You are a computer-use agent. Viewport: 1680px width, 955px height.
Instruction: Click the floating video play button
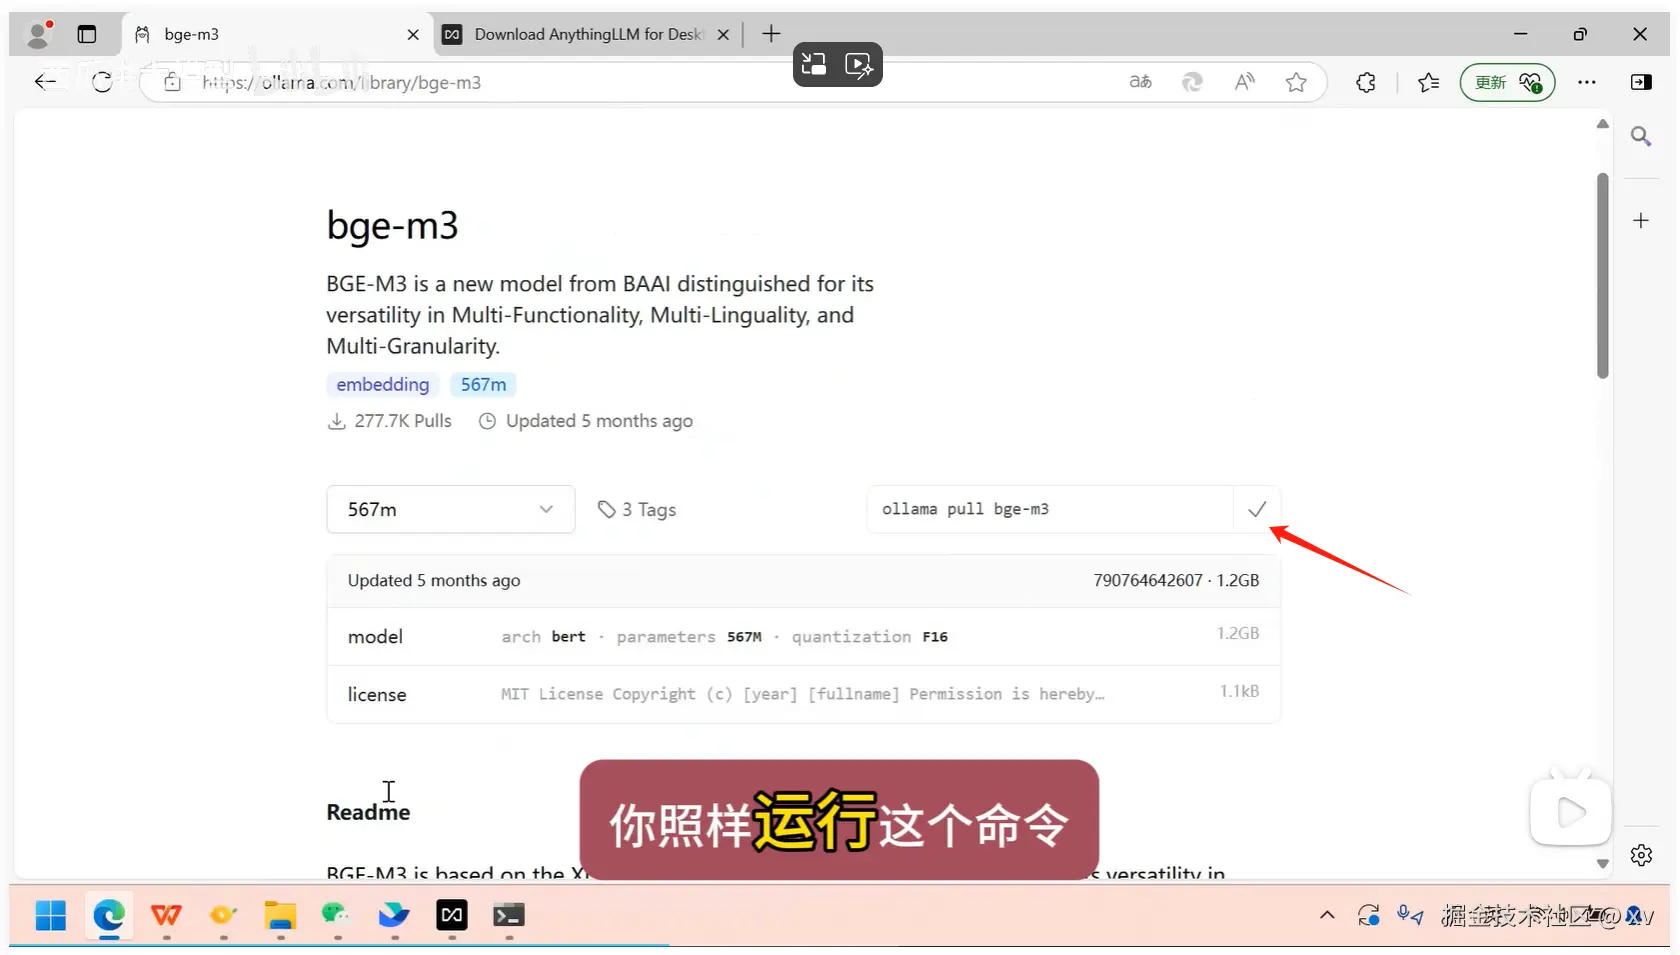pyautogui.click(x=1571, y=812)
